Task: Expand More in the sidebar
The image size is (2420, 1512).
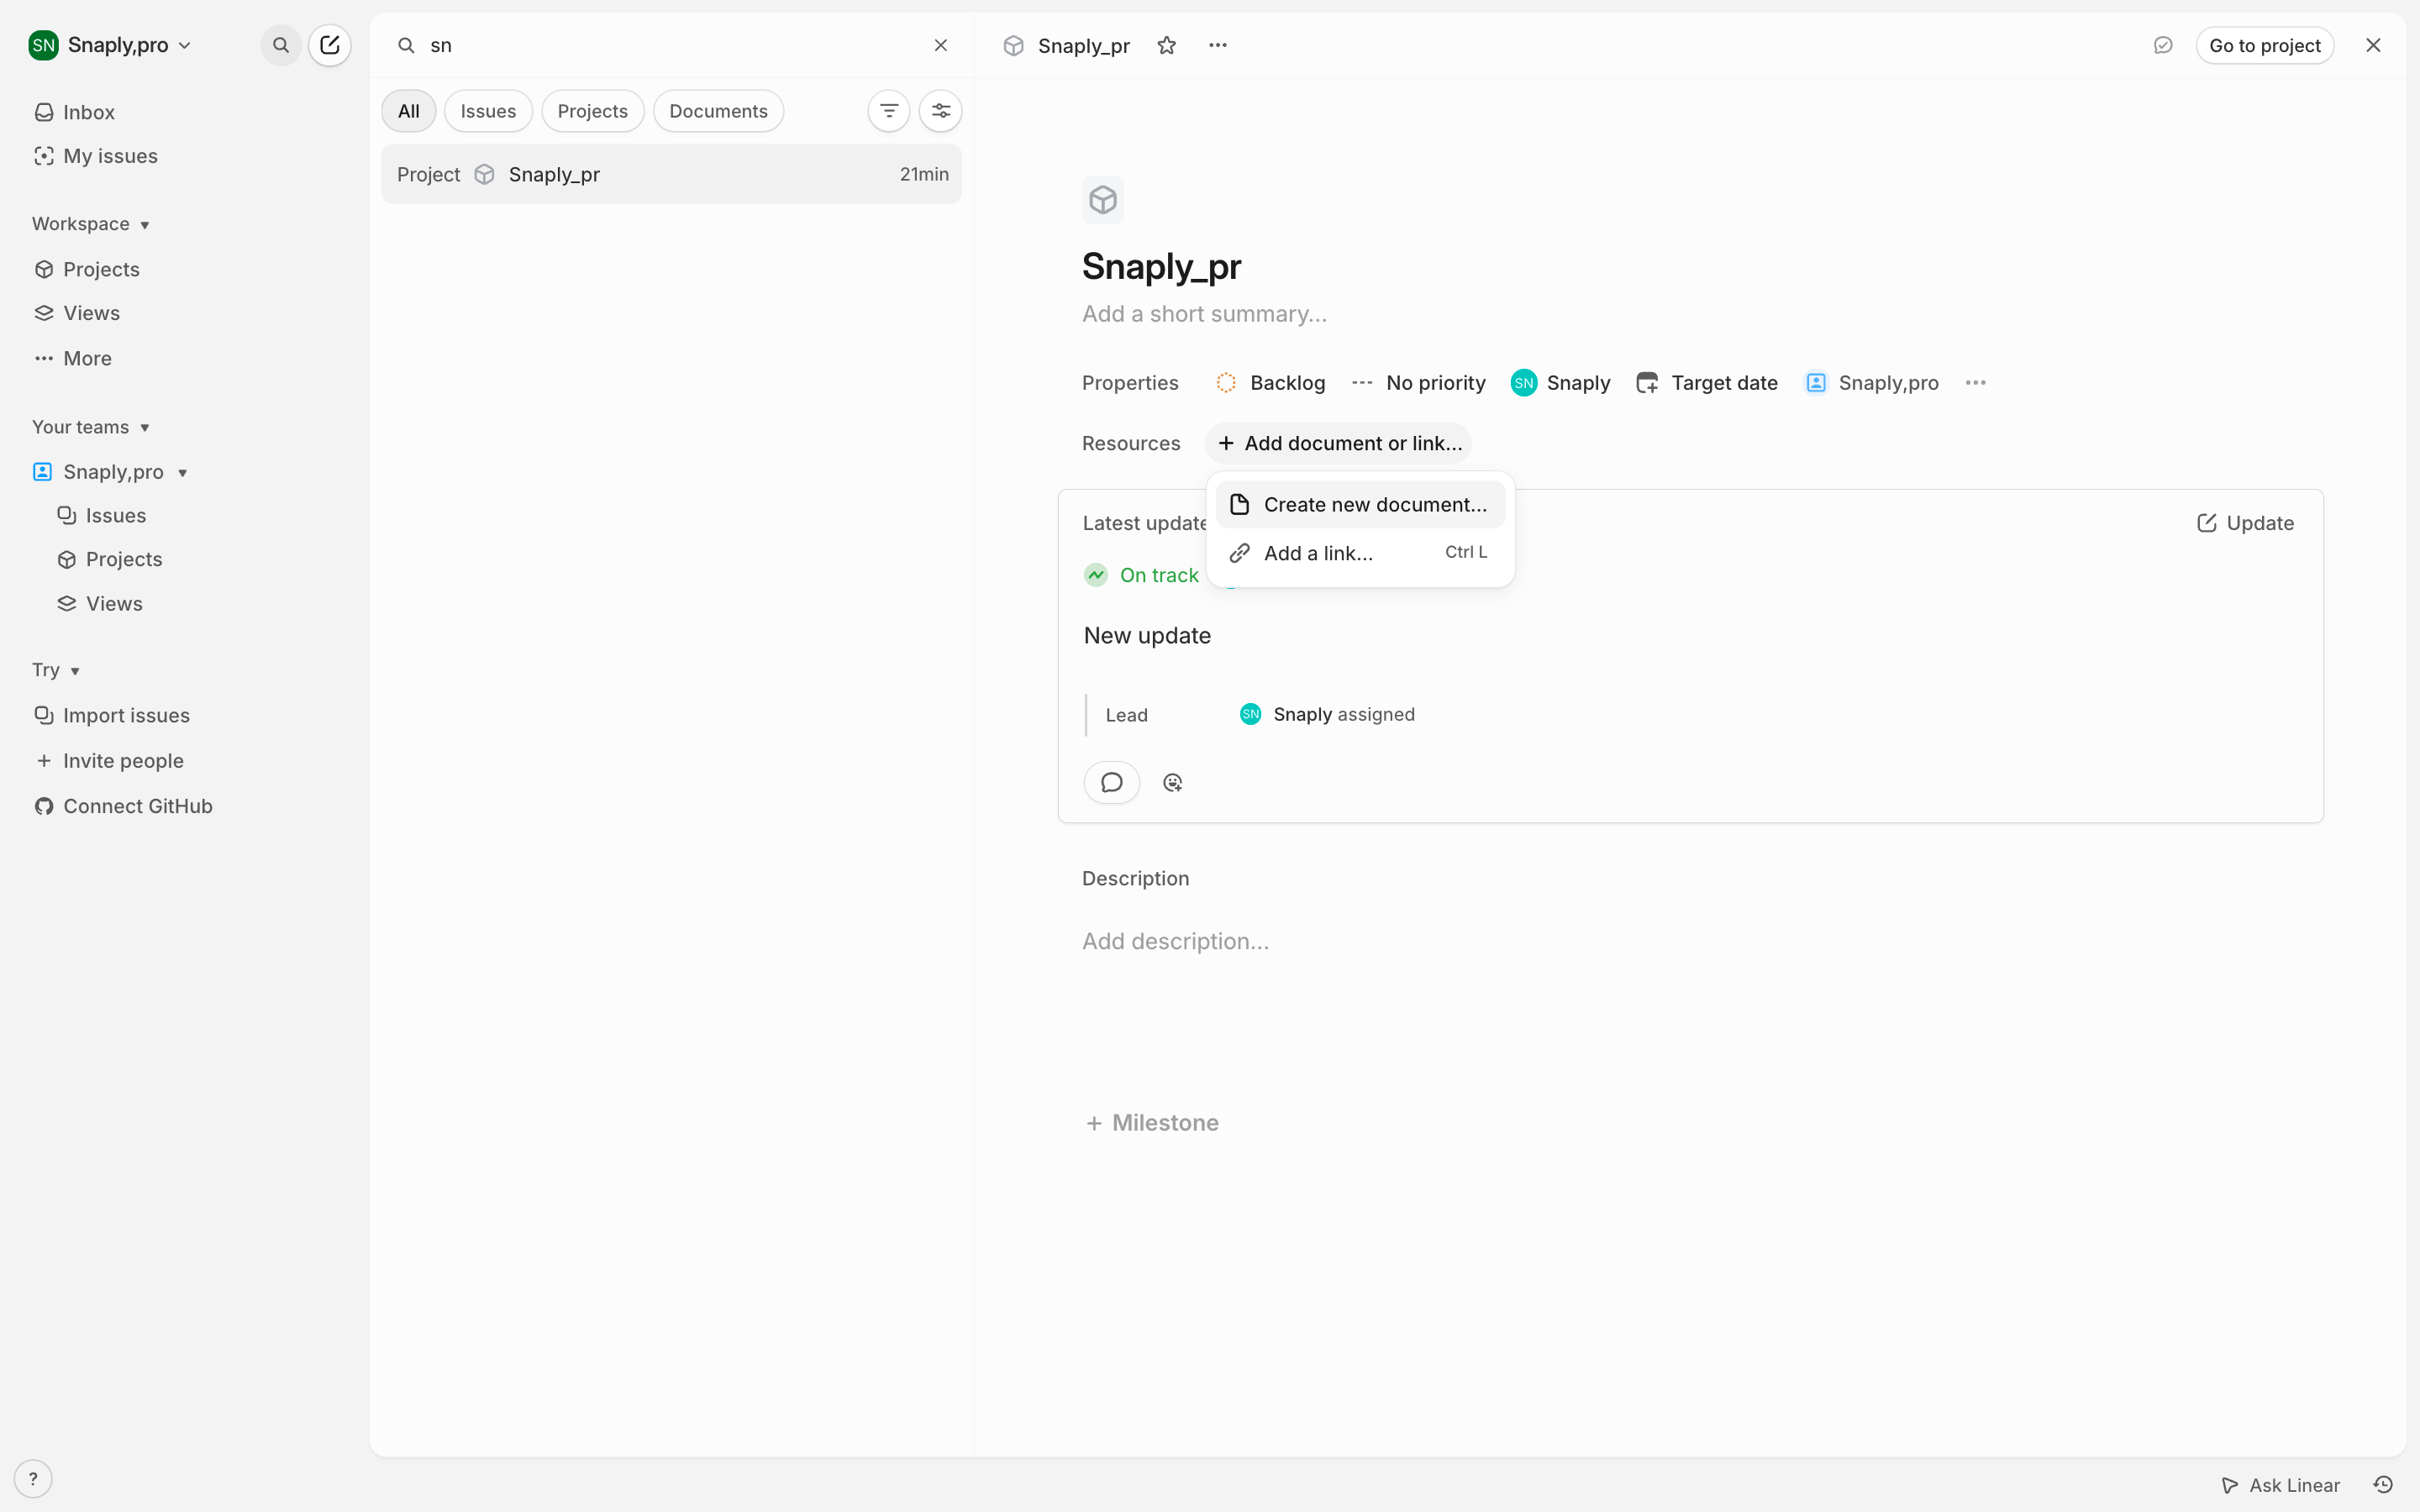Action: click(73, 358)
